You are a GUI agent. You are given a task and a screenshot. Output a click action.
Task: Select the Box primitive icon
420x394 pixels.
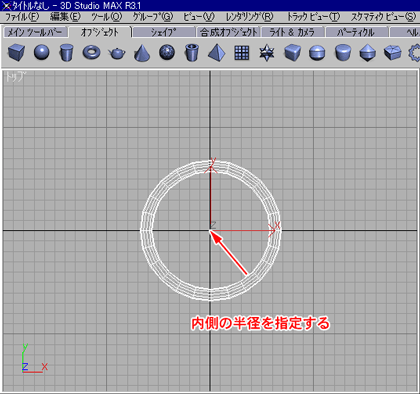click(x=16, y=53)
